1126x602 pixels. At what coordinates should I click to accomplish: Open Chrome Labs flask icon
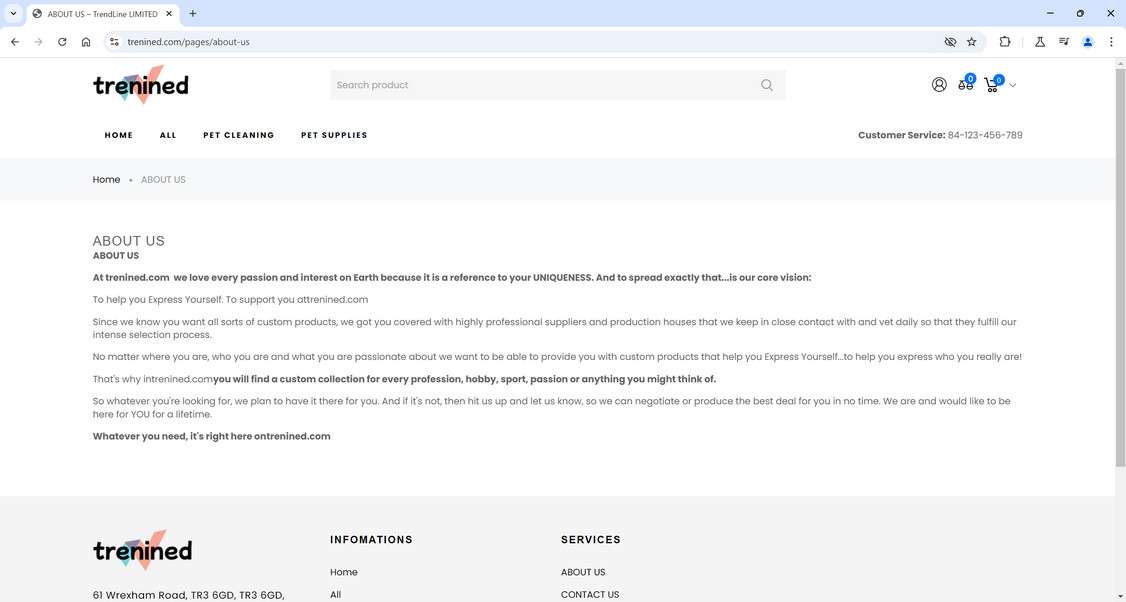[1039, 42]
